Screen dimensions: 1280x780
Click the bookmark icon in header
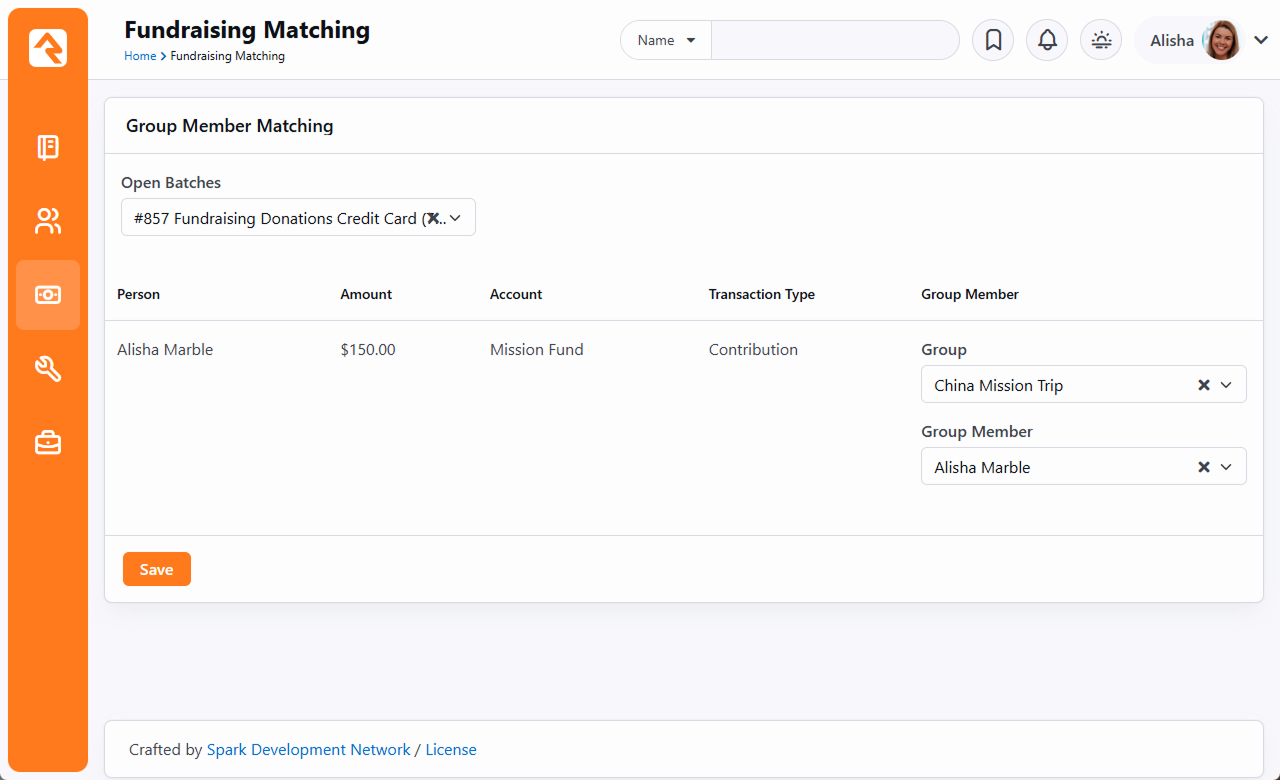click(x=993, y=40)
